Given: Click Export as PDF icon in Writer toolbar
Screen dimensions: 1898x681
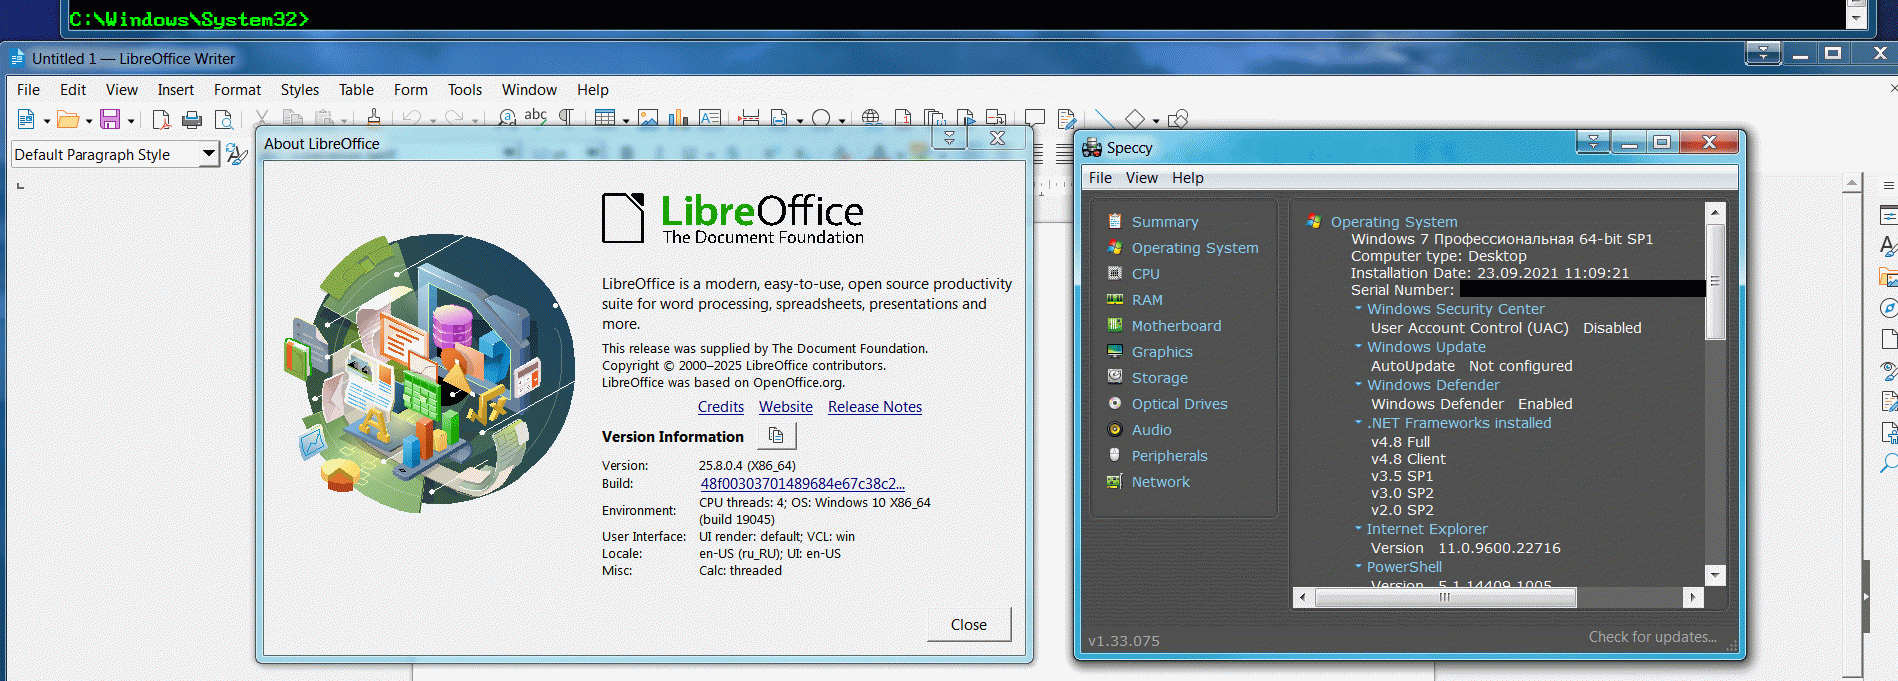Looking at the screenshot, I should point(160,120).
